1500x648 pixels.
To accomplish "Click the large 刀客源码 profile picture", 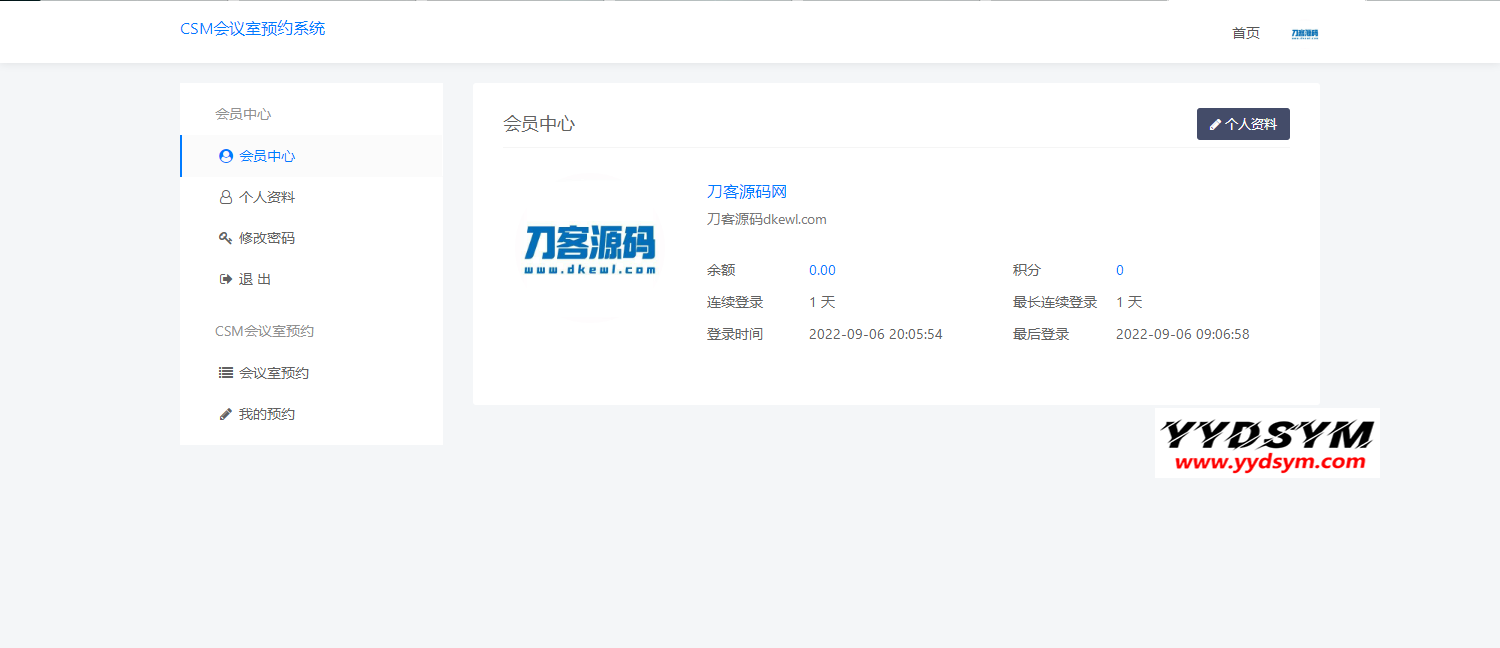I will (x=590, y=249).
